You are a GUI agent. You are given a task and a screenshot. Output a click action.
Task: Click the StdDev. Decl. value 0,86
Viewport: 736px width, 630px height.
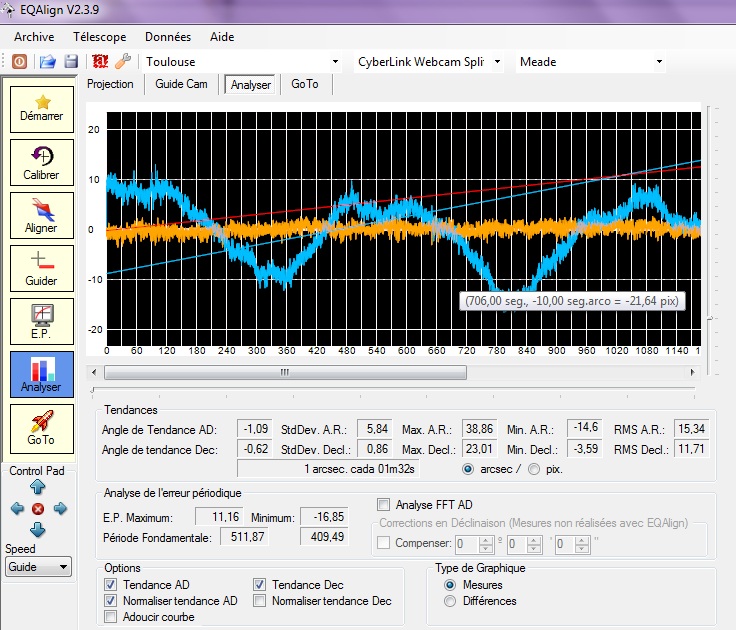tap(375, 449)
